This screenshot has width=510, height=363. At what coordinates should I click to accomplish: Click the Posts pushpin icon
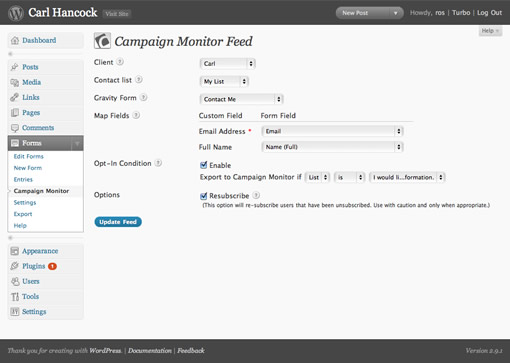(14, 67)
